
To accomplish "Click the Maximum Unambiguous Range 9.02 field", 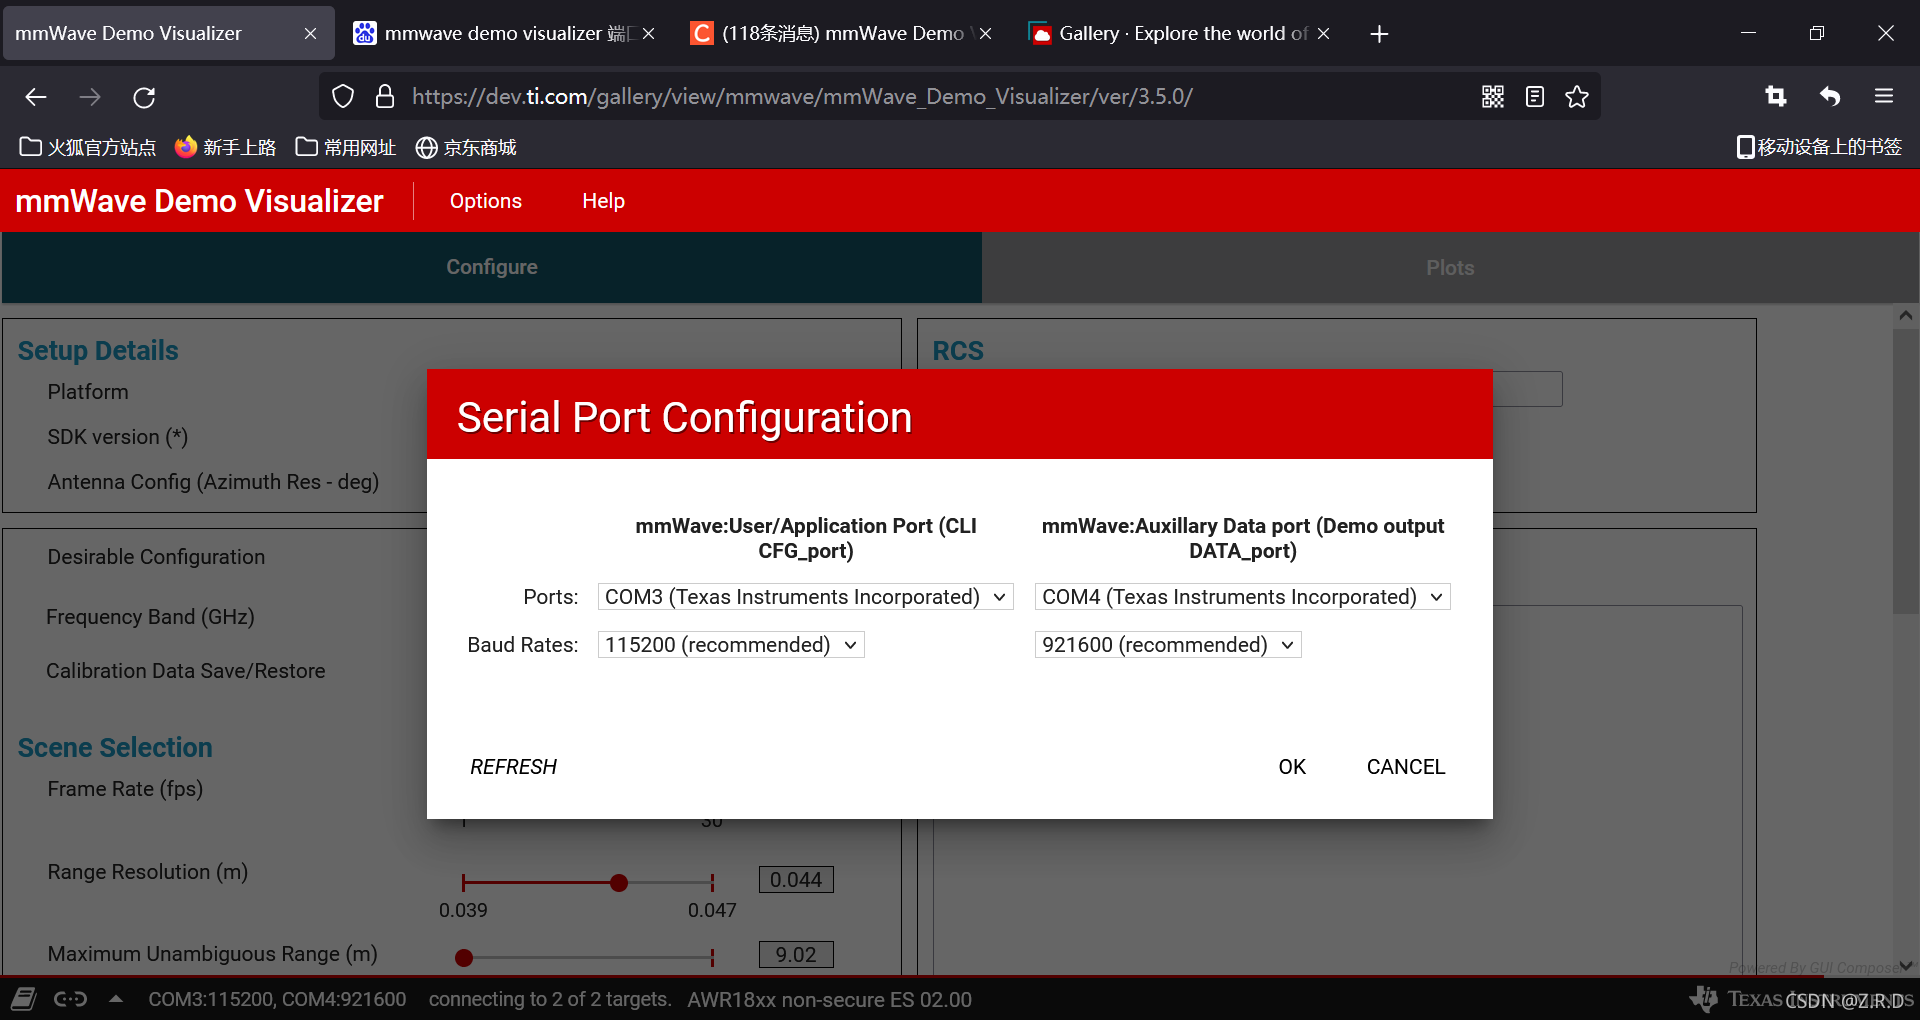I will [796, 955].
